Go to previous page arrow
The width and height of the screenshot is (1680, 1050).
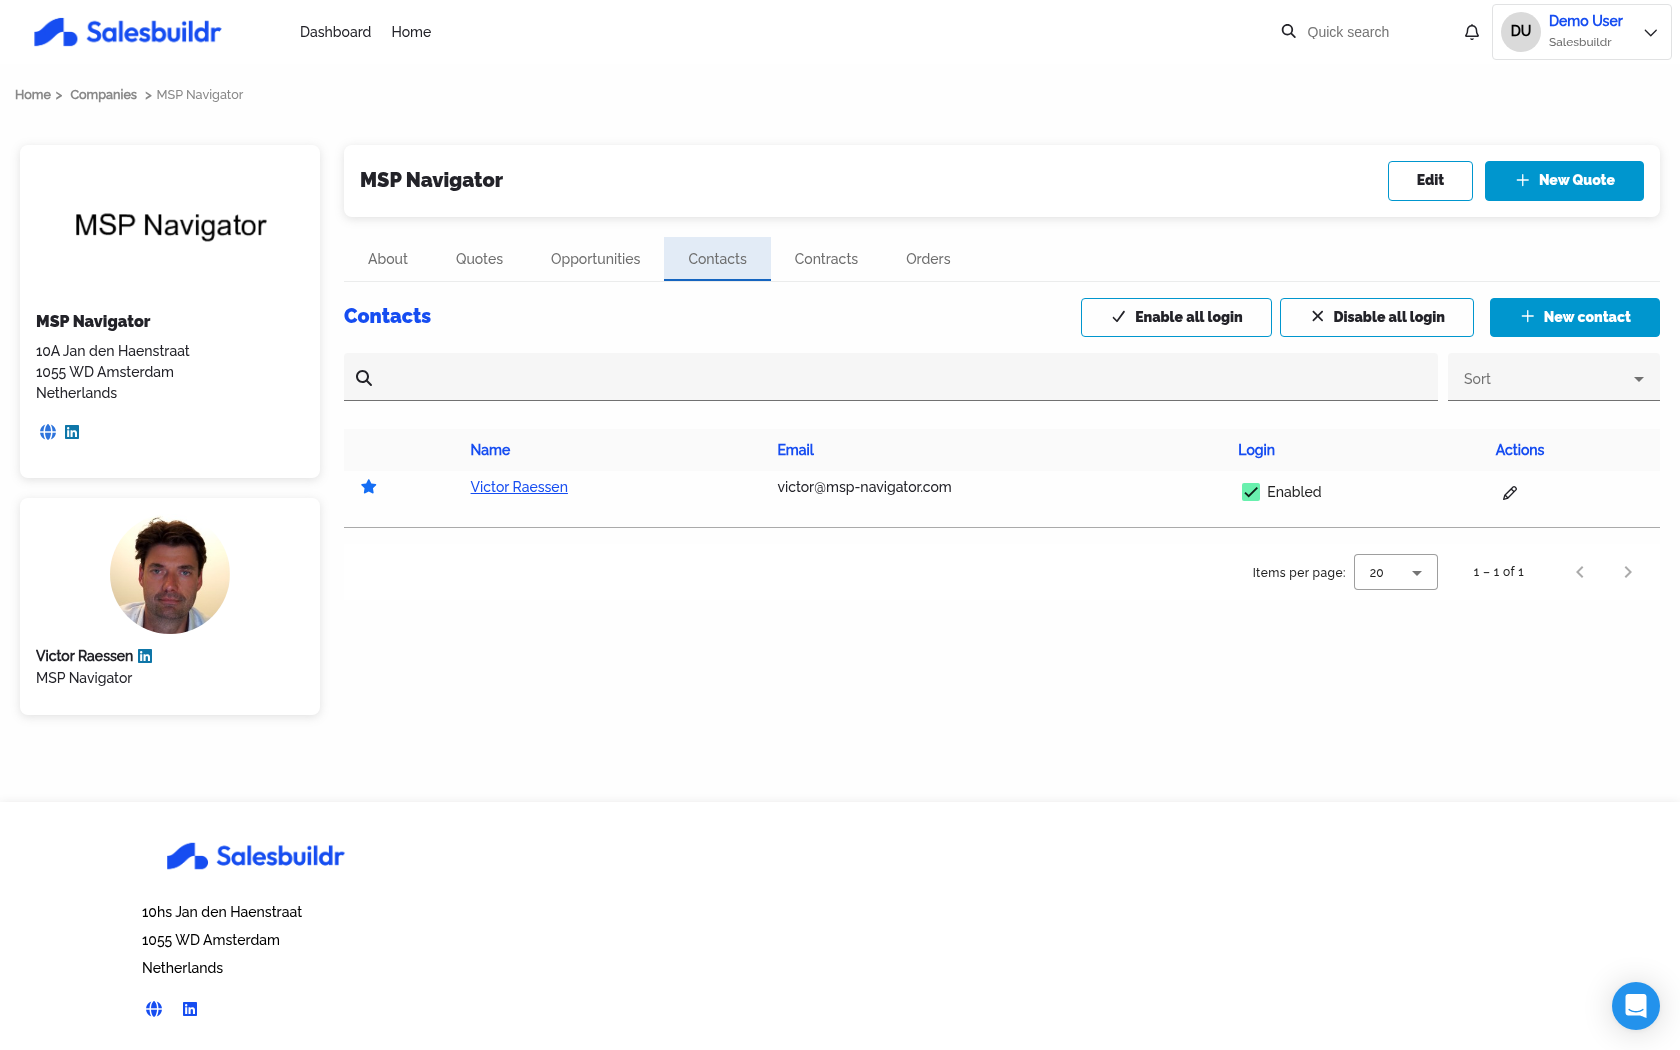point(1580,572)
